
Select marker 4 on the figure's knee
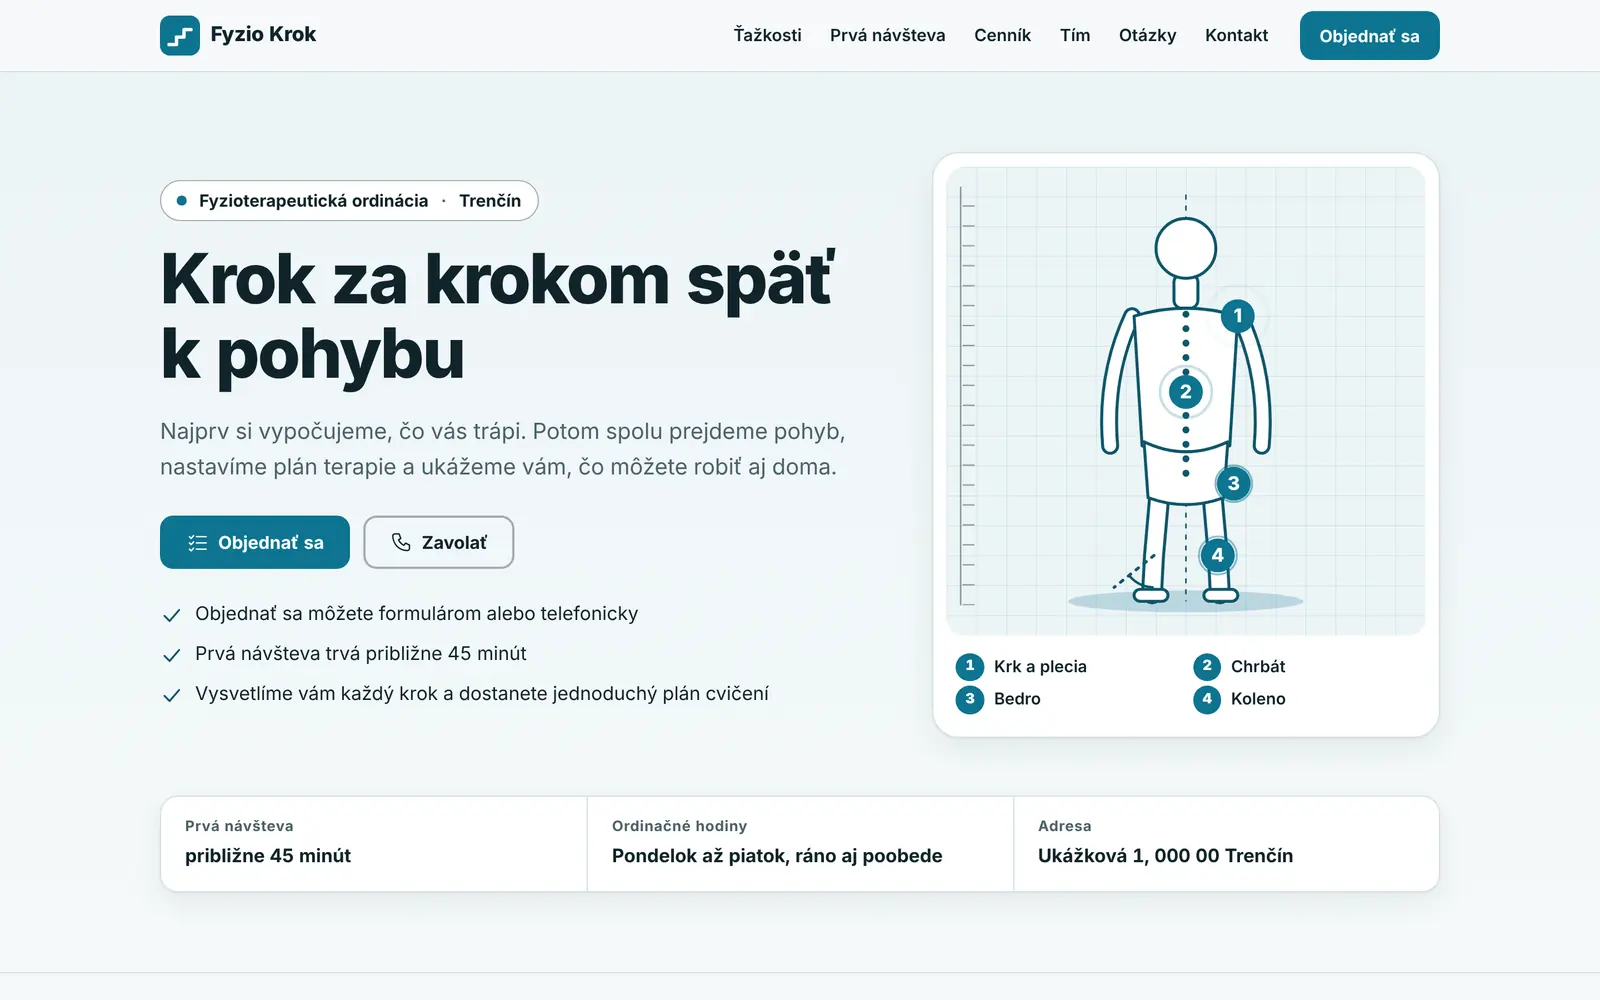tap(1217, 555)
